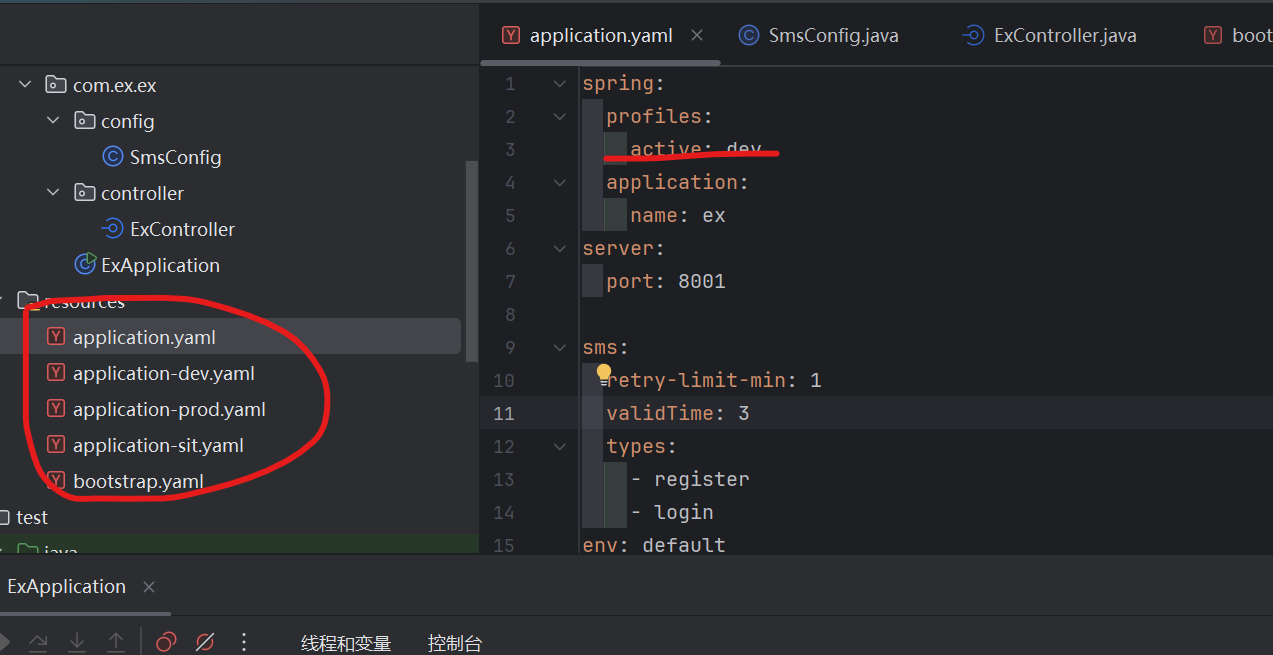This screenshot has height=655, width=1273.
Task: Collapse the spring block at line 1
Action: click(558, 83)
